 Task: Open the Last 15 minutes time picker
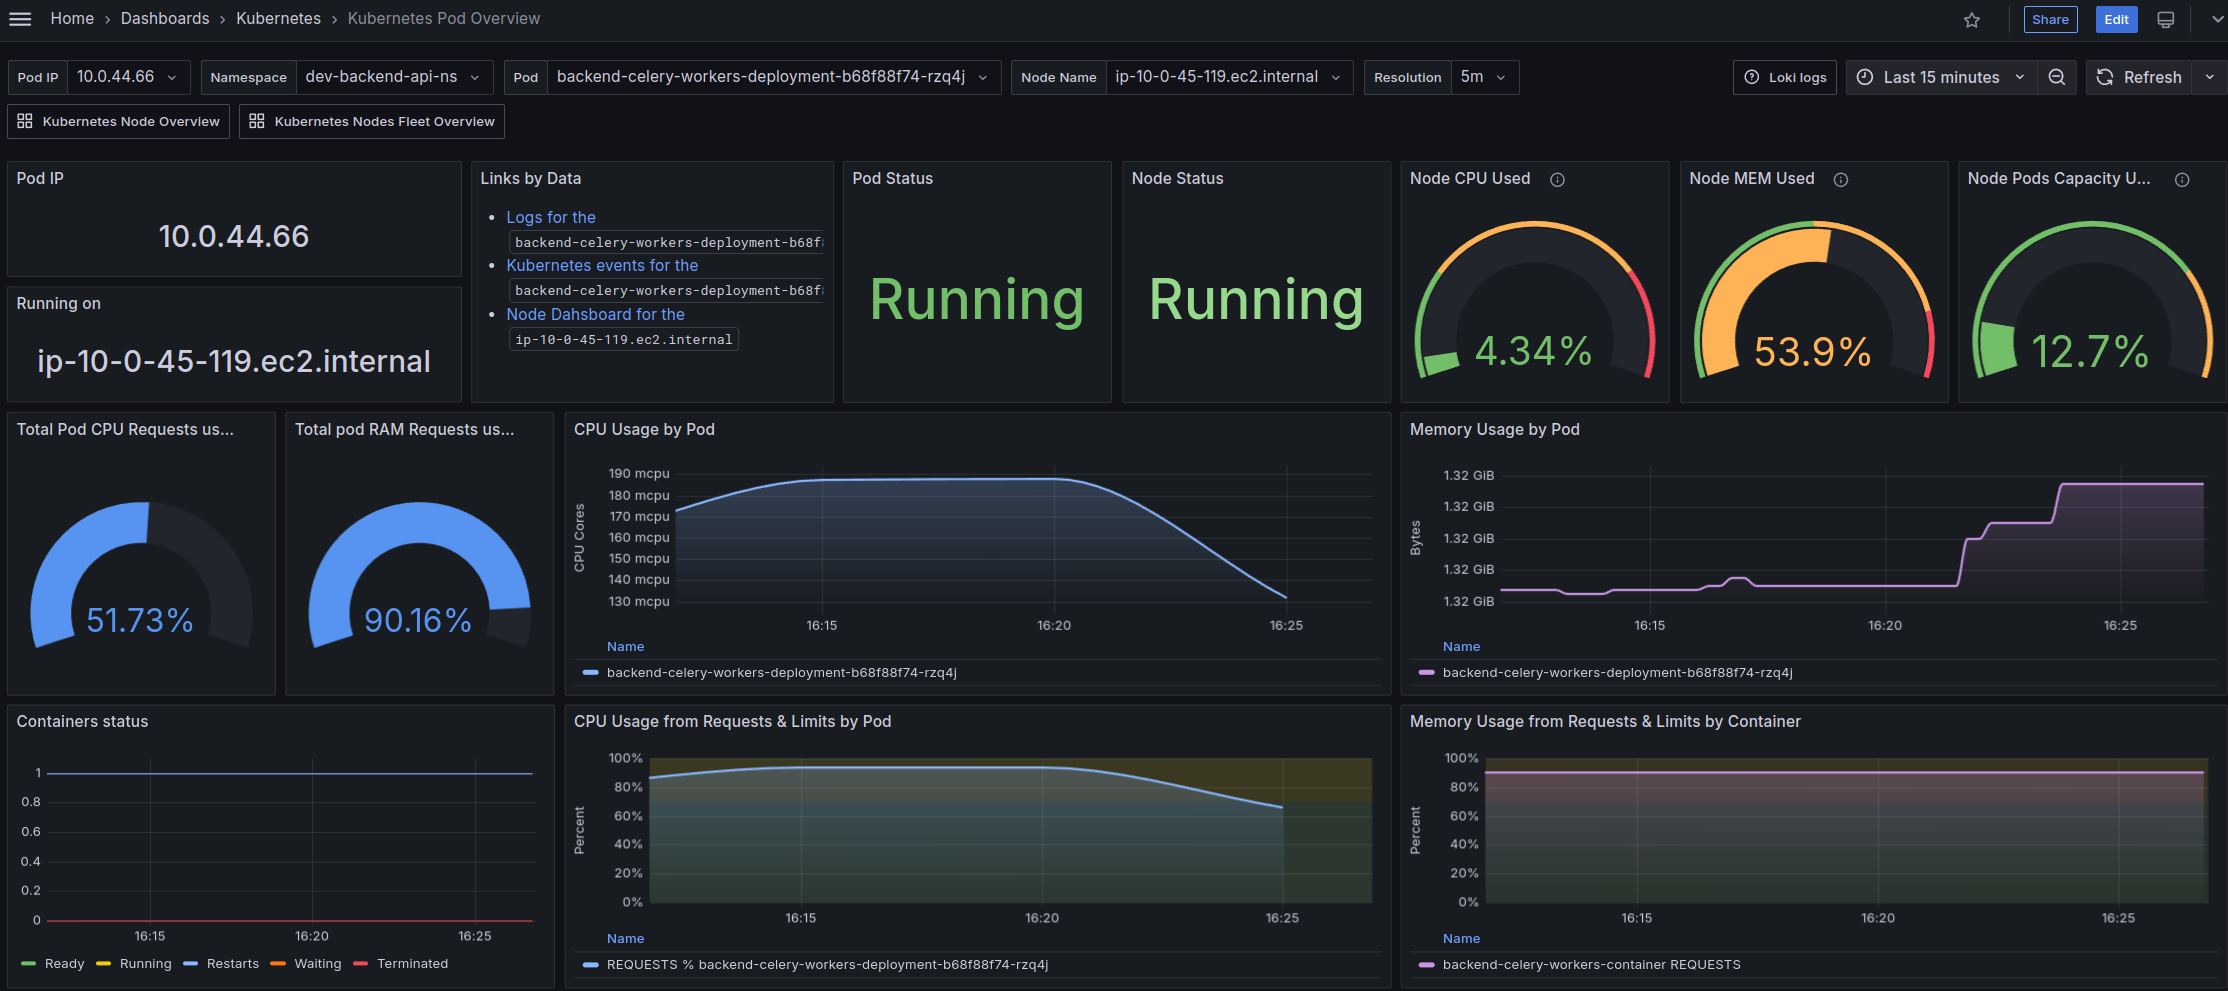coord(1941,77)
